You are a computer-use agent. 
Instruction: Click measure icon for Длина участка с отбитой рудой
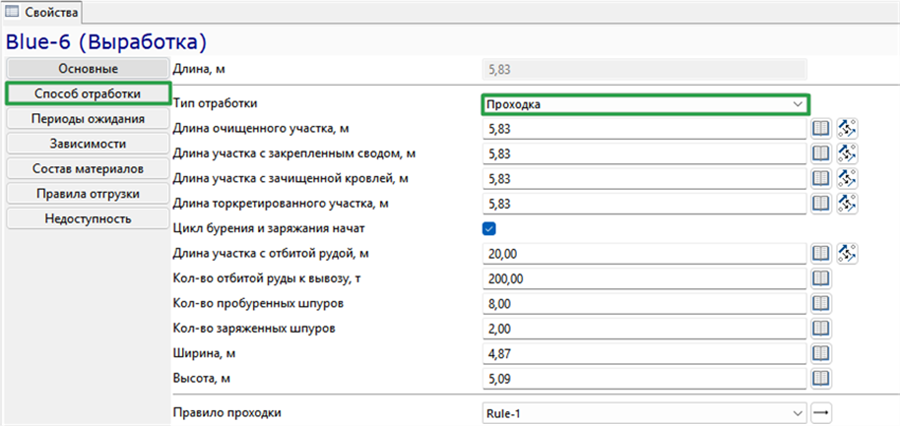click(847, 254)
